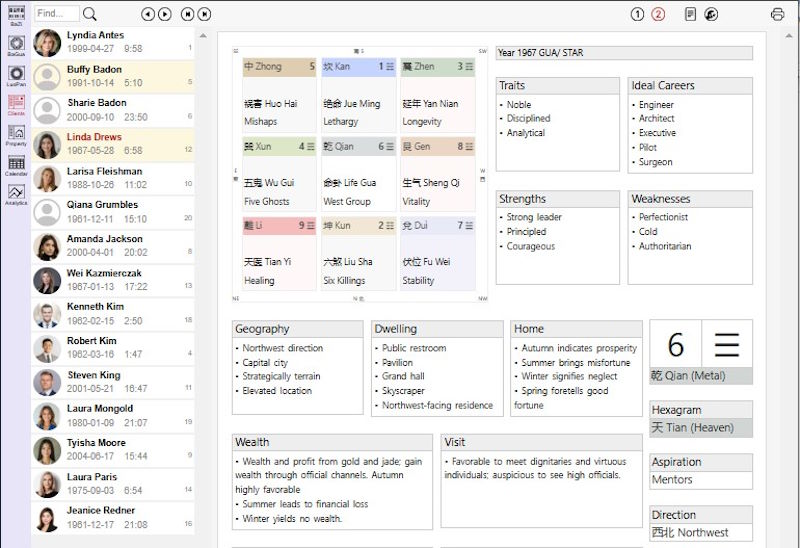The image size is (800, 548).
Task: Click the Traits panel header
Action: (558, 86)
